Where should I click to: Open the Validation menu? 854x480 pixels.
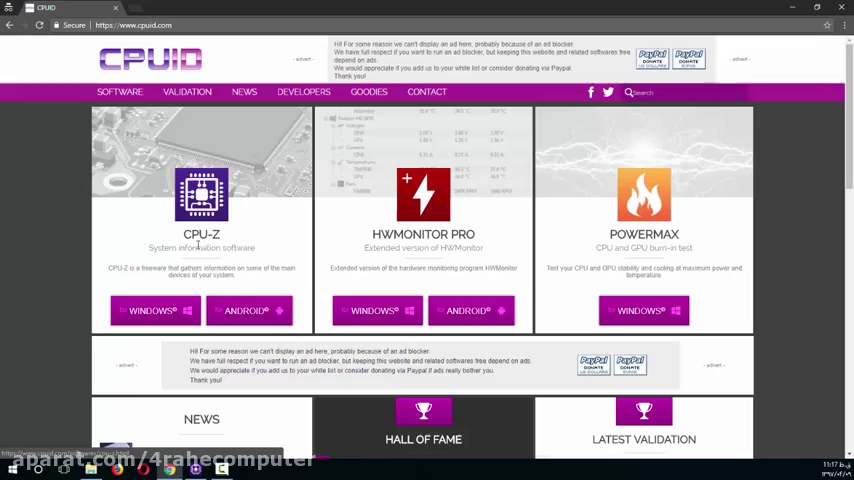pyautogui.click(x=187, y=92)
